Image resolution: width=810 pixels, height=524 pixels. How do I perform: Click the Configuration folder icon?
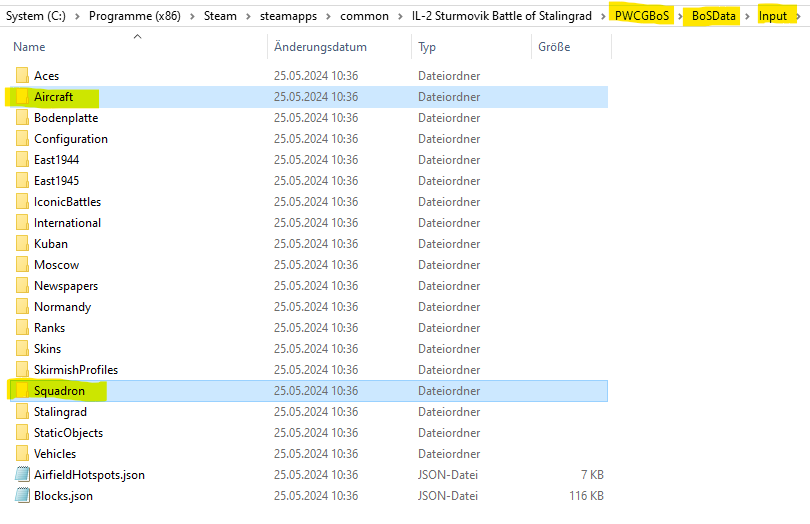(x=22, y=139)
